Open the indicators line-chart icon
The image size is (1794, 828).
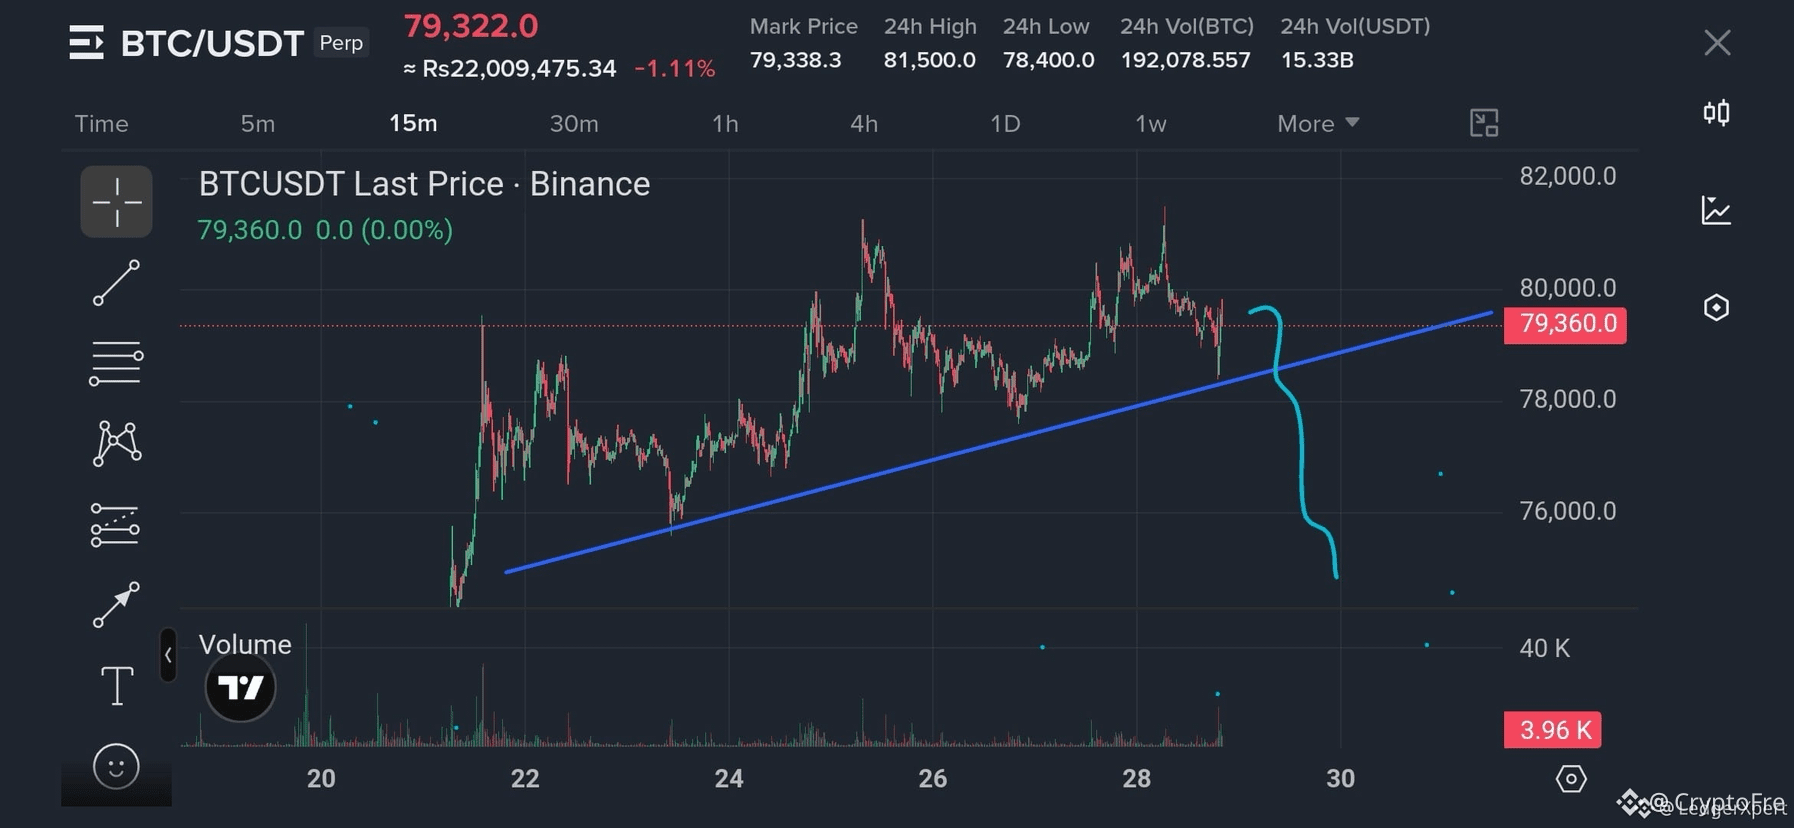pyautogui.click(x=1716, y=210)
